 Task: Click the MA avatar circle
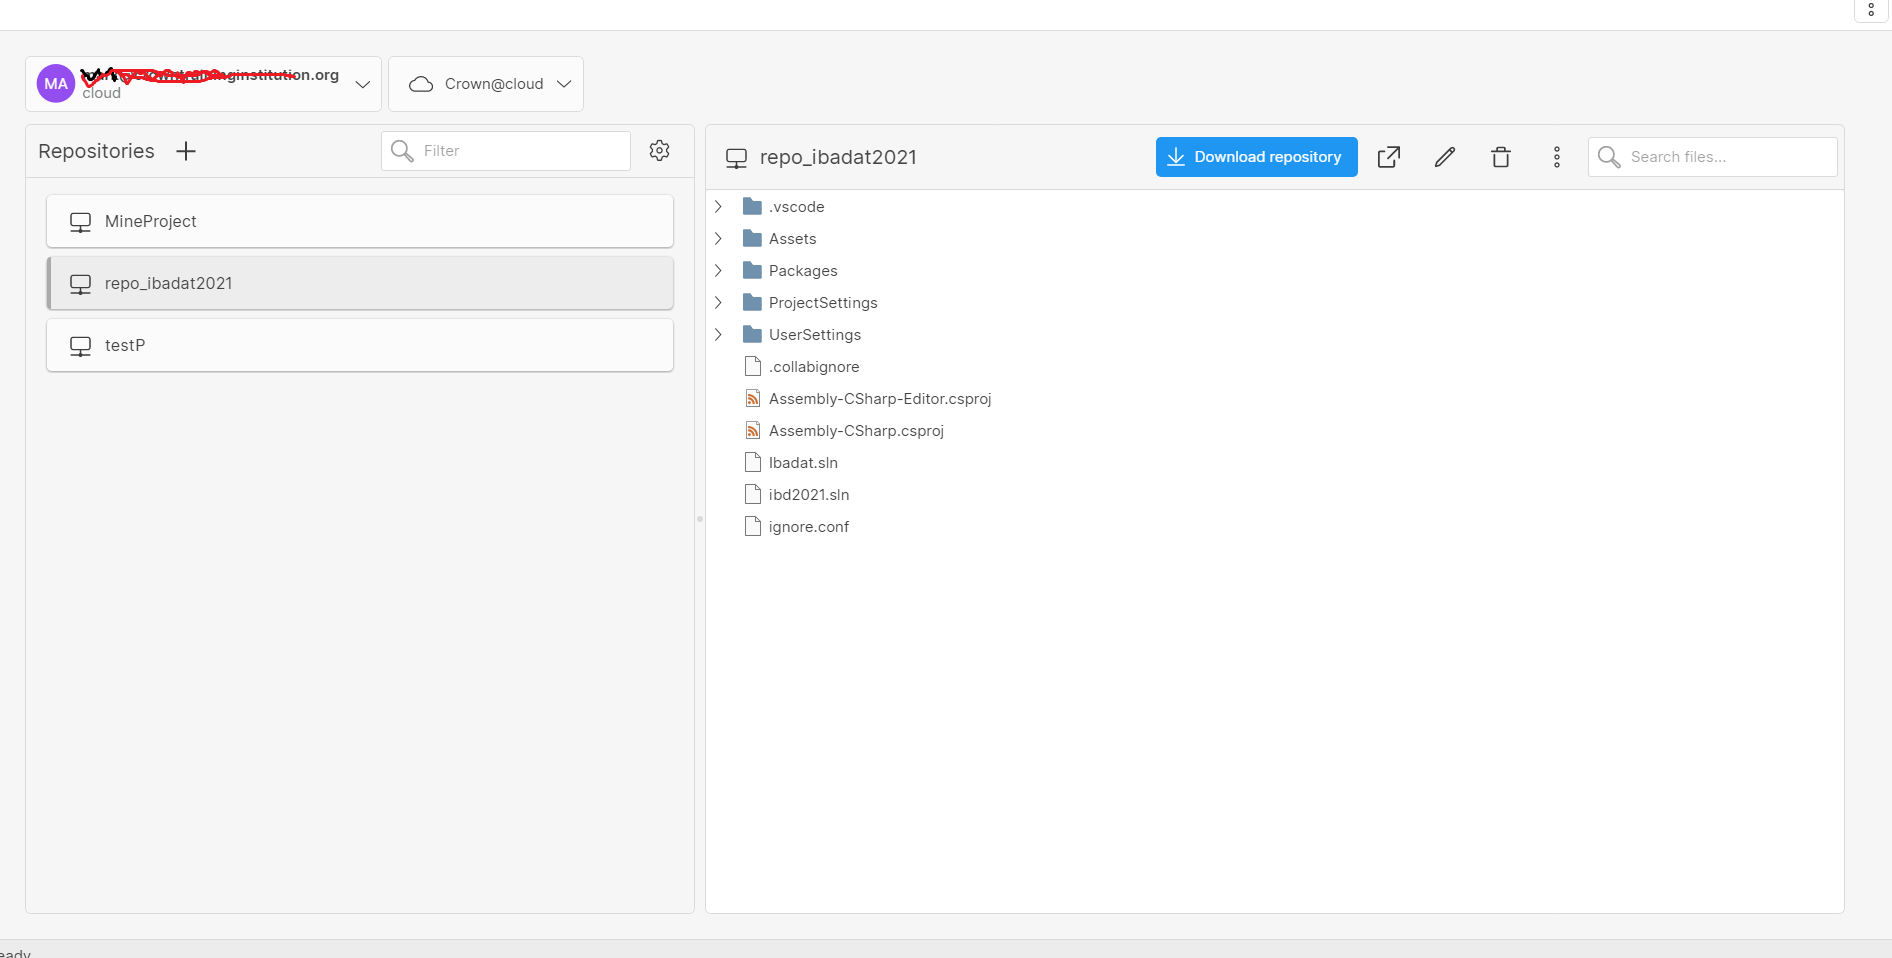click(x=55, y=83)
